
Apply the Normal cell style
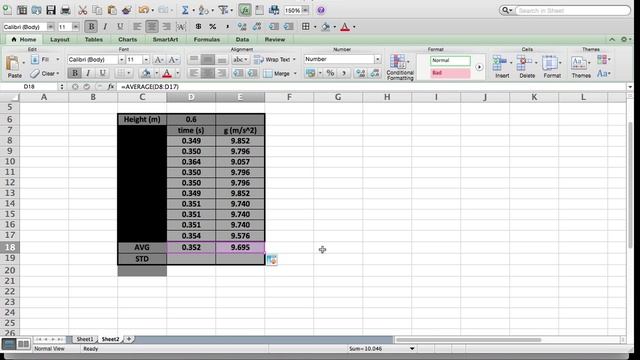tap(450, 60)
